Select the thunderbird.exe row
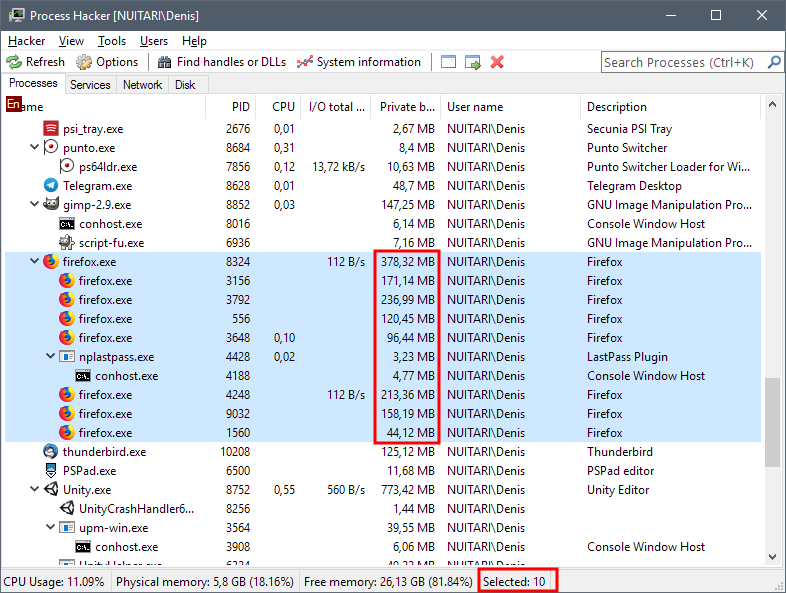Screen dimensions: 786x593 click(x=383, y=452)
